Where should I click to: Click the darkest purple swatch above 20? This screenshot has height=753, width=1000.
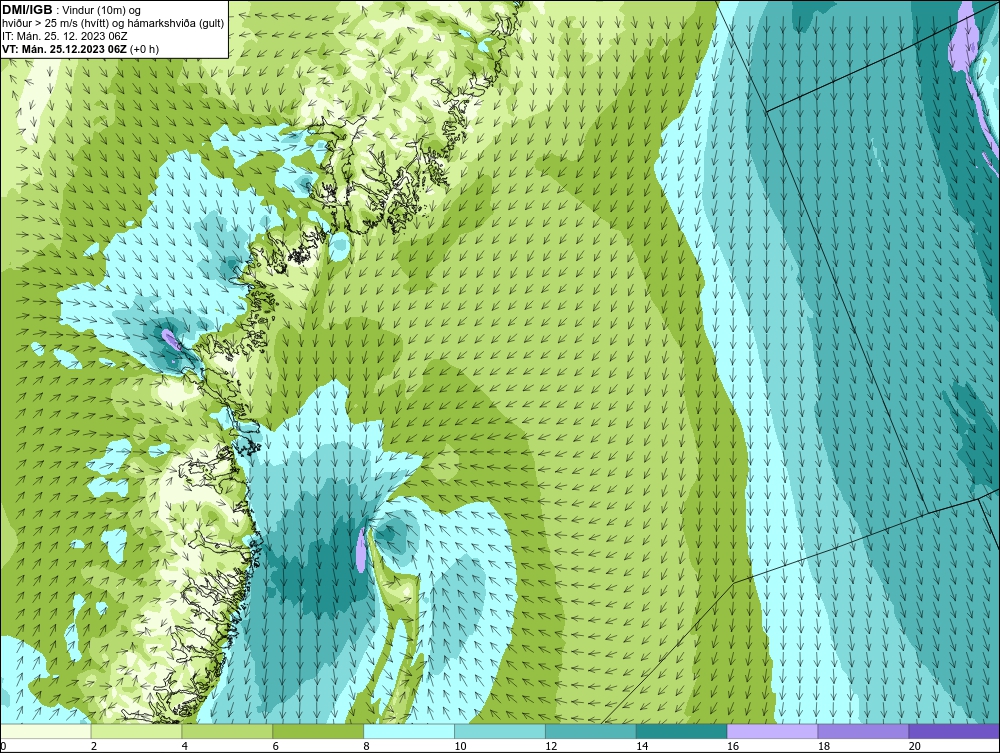point(954,731)
